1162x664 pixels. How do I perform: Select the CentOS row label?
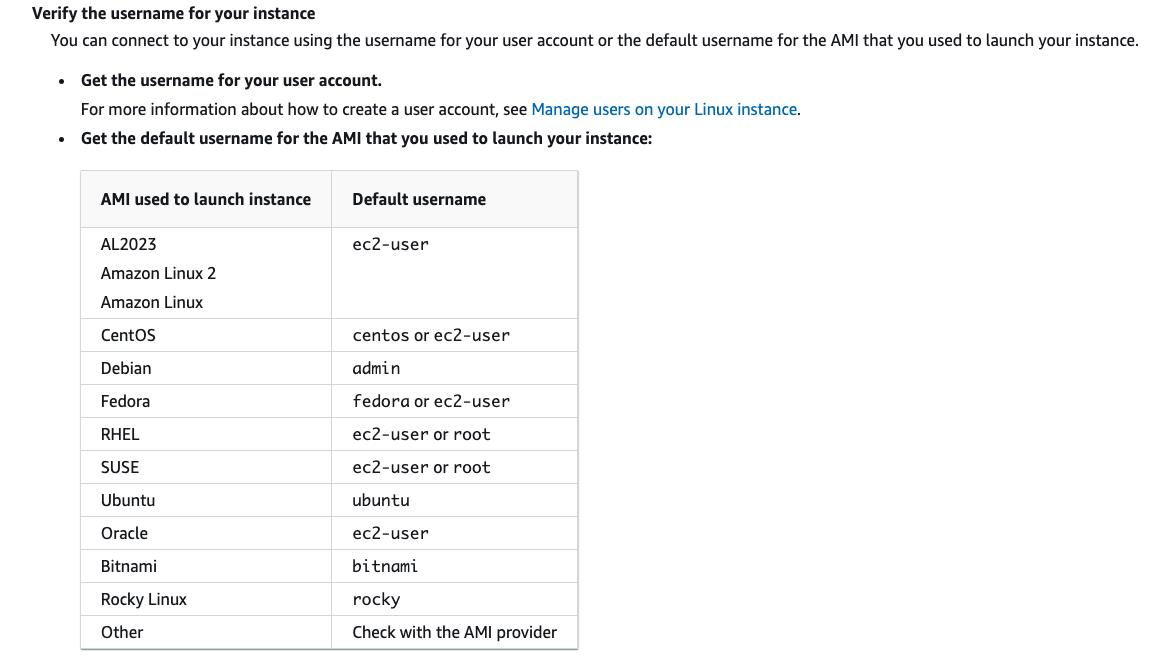[x=128, y=335]
